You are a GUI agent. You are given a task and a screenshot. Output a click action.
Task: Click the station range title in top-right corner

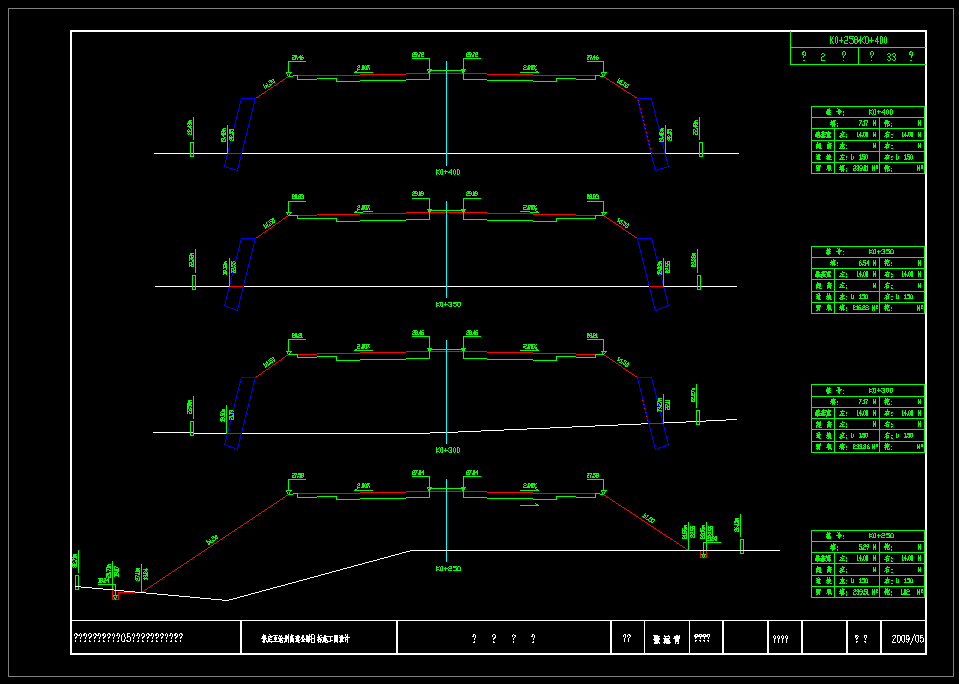click(858, 40)
